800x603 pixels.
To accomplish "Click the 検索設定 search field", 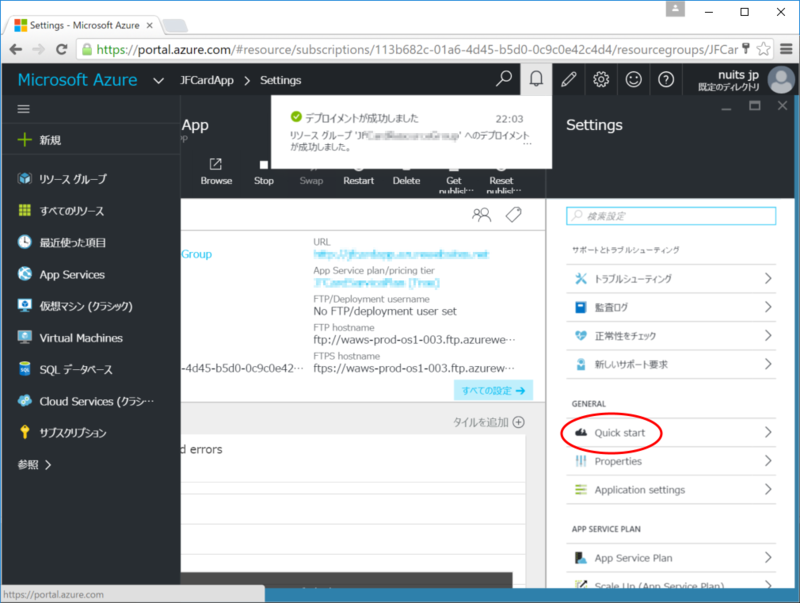I will [x=670, y=216].
